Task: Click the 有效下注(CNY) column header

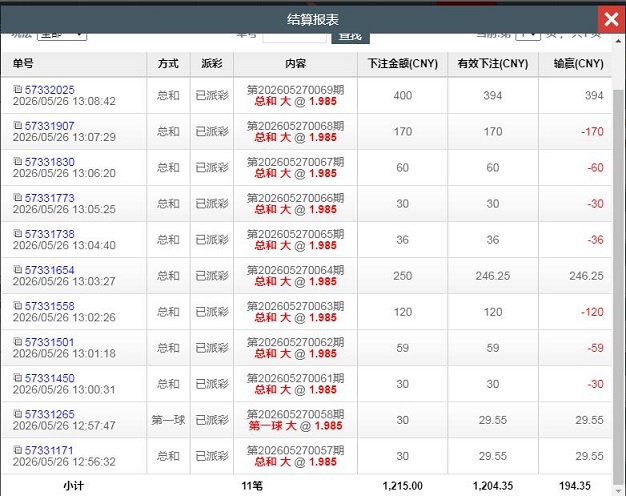Action: click(x=493, y=63)
